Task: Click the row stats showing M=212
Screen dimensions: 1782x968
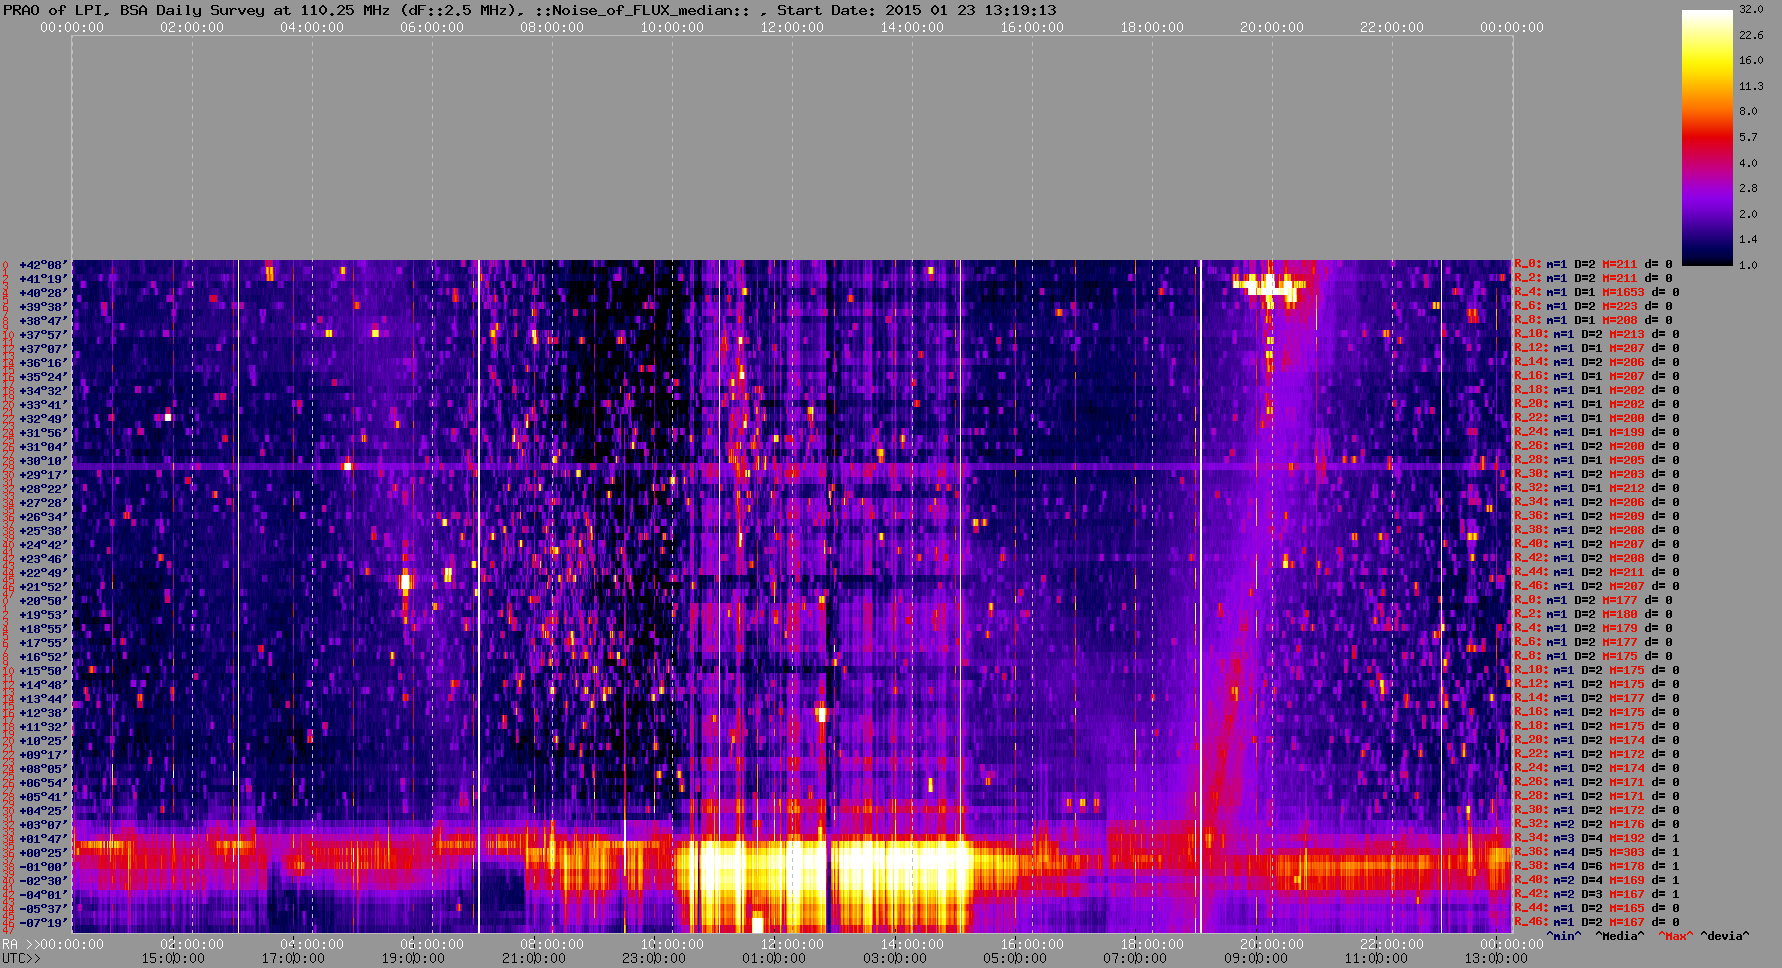Action: click(1597, 489)
